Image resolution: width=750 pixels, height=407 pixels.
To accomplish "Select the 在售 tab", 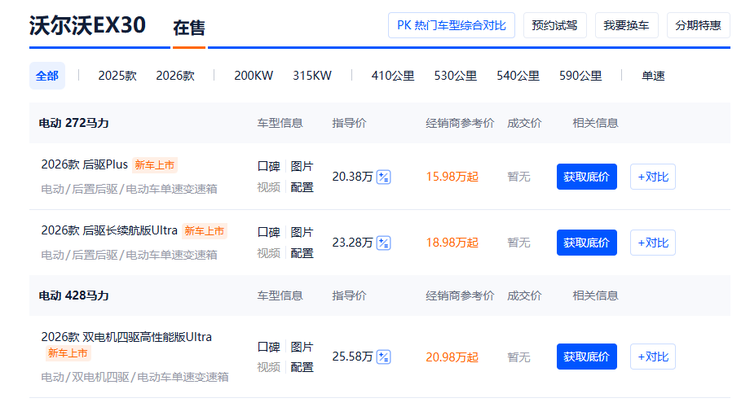I will (188, 28).
